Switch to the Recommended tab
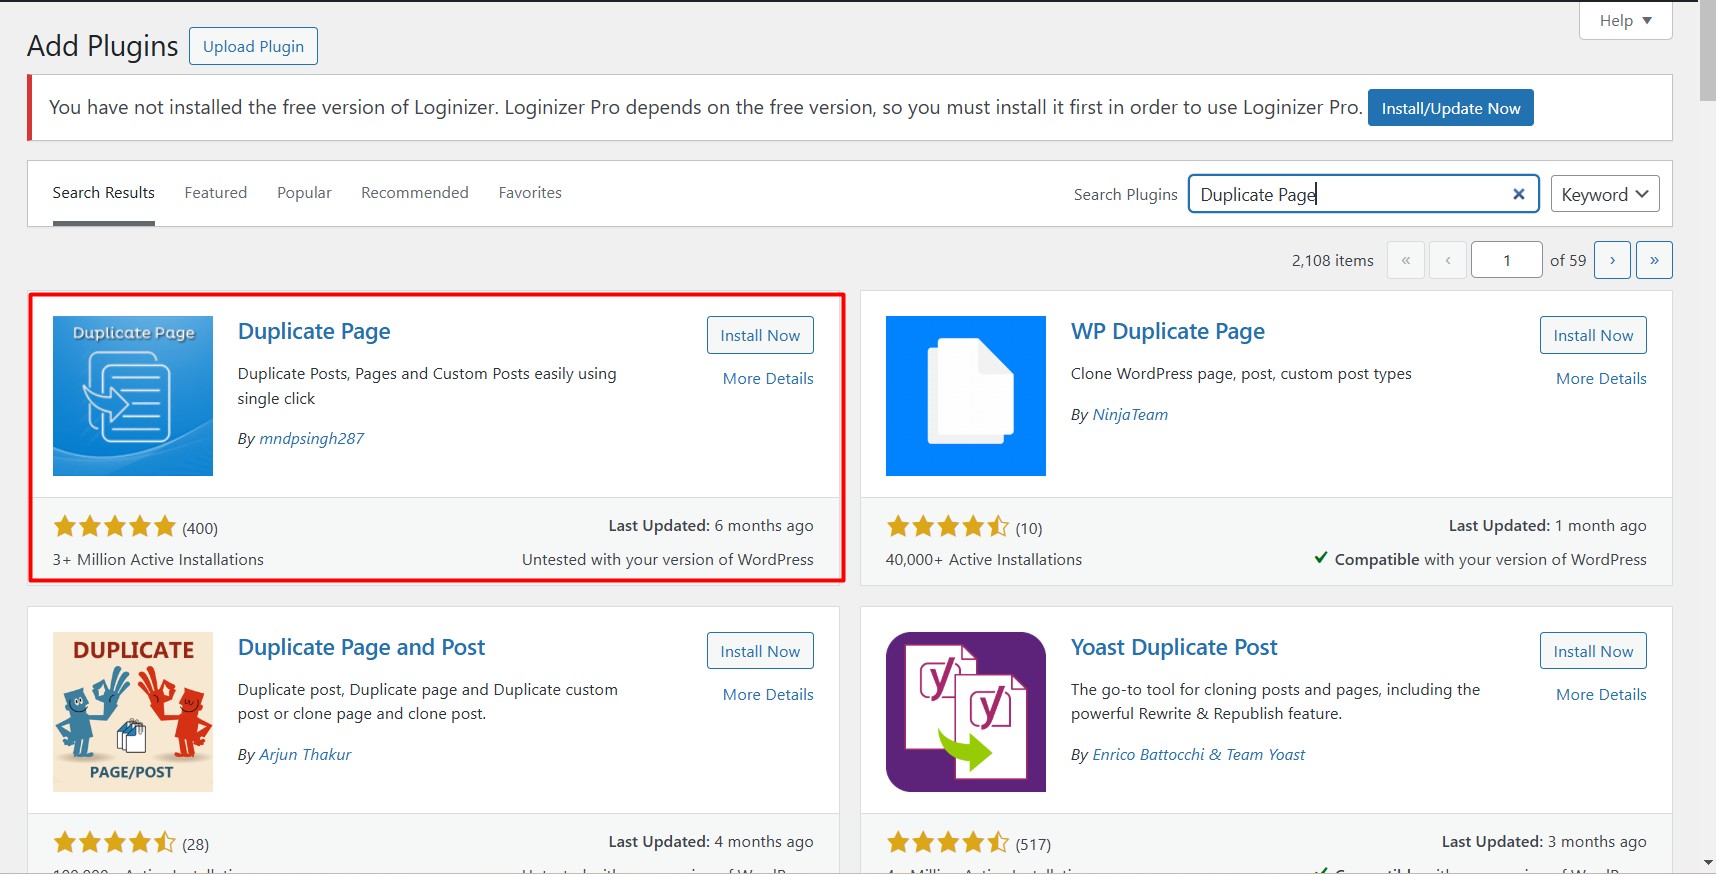1716x874 pixels. (x=415, y=193)
